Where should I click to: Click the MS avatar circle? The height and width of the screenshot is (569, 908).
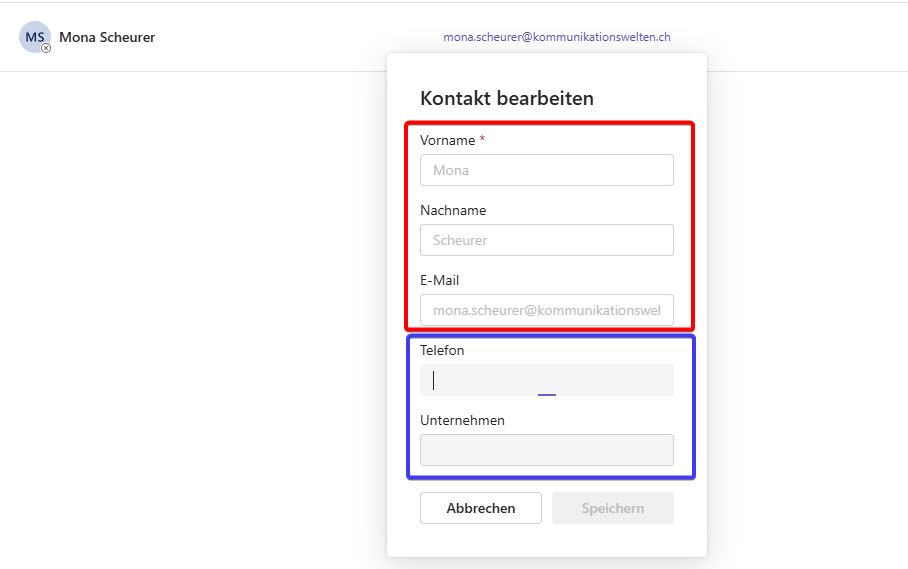pyautogui.click(x=34, y=36)
